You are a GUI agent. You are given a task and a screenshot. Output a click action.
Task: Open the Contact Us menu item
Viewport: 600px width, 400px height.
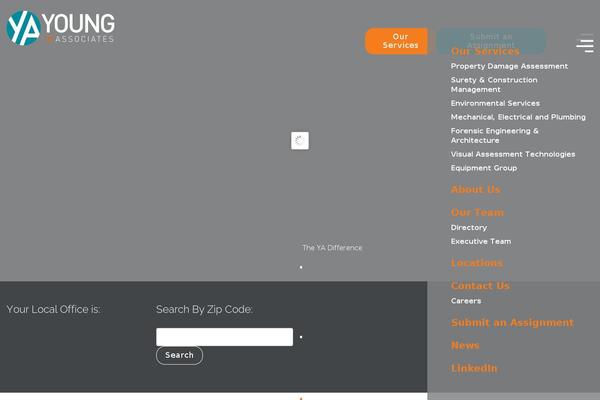[480, 286]
